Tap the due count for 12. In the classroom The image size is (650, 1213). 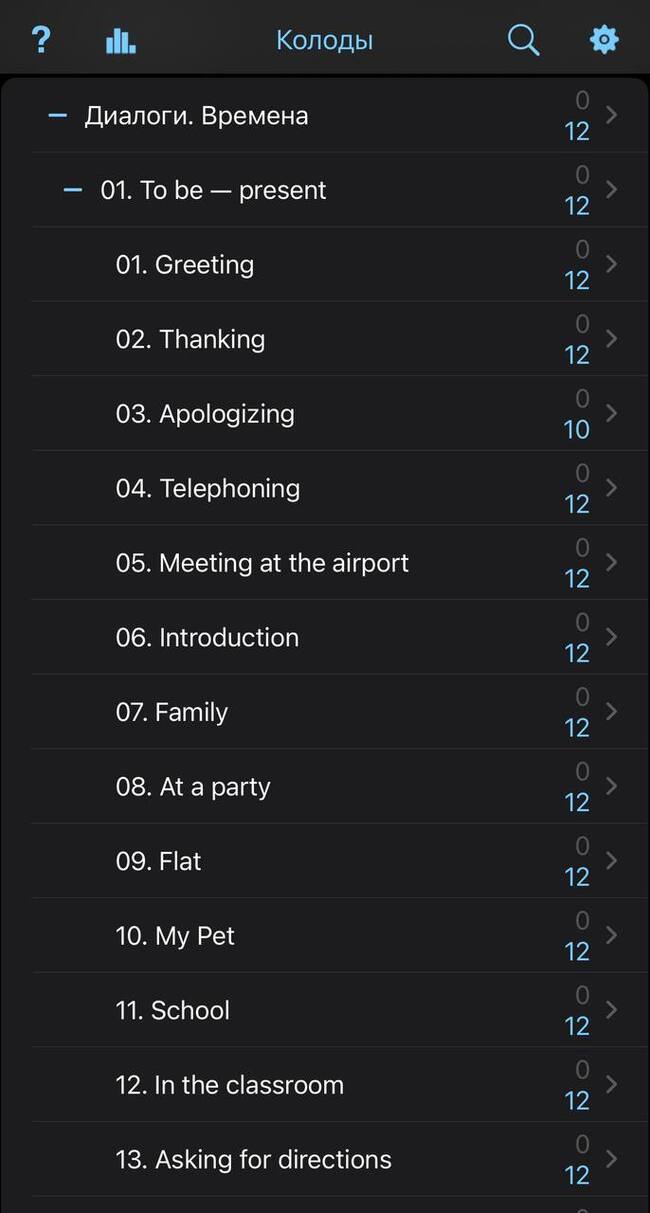577,1100
